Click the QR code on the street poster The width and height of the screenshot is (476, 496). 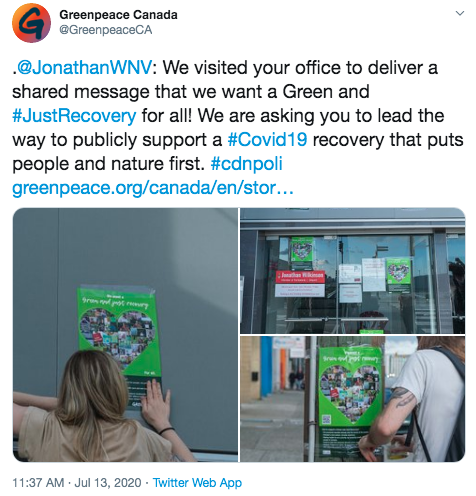coord(326,420)
